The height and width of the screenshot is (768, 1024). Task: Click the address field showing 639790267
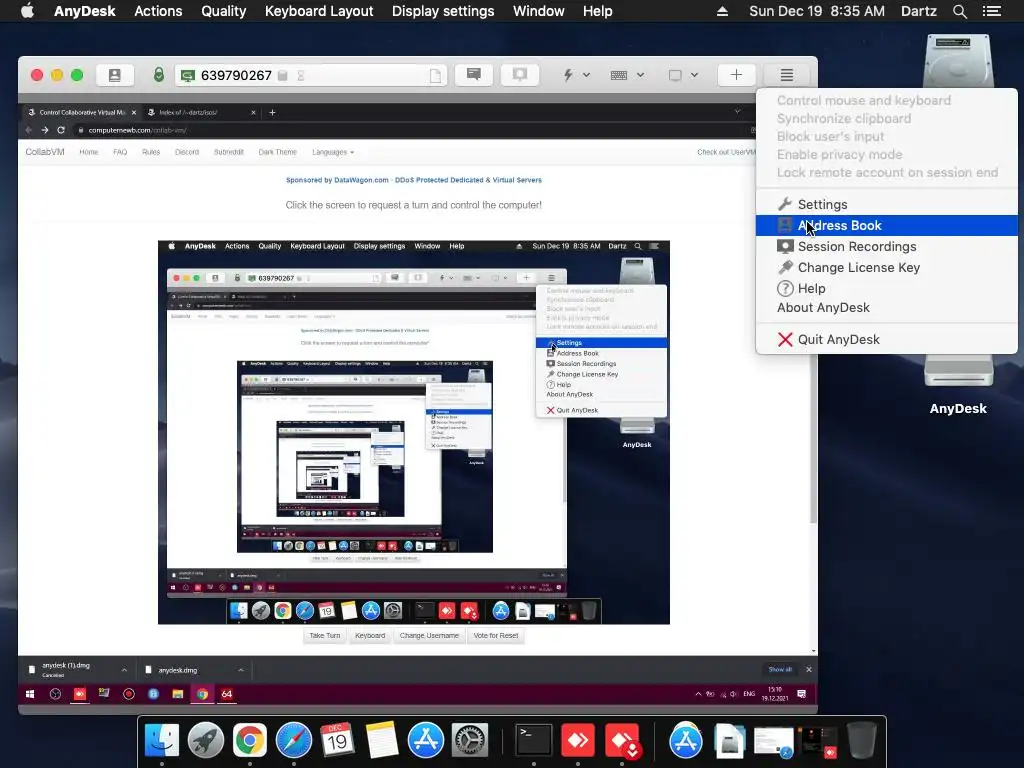(x=311, y=75)
